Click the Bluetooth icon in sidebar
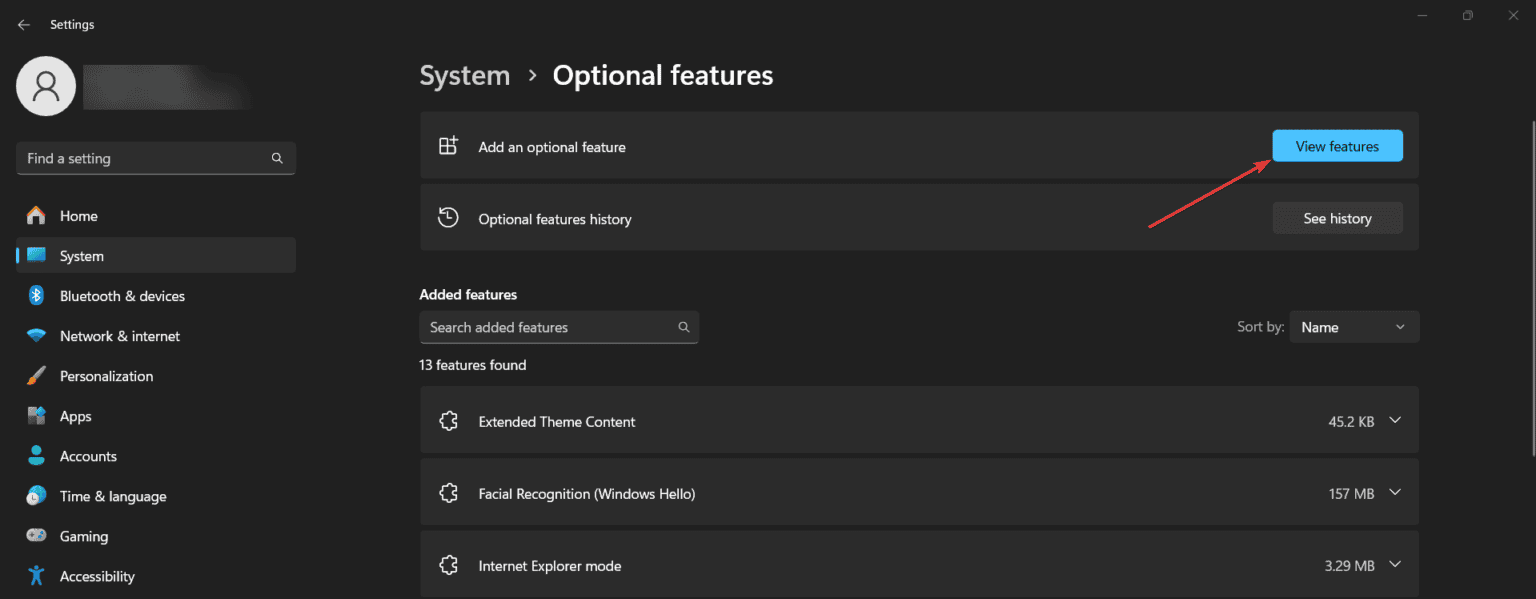This screenshot has width=1536, height=599. [37, 296]
